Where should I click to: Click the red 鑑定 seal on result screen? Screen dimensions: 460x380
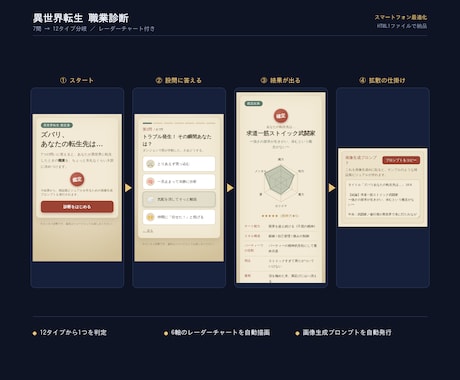pos(281,116)
